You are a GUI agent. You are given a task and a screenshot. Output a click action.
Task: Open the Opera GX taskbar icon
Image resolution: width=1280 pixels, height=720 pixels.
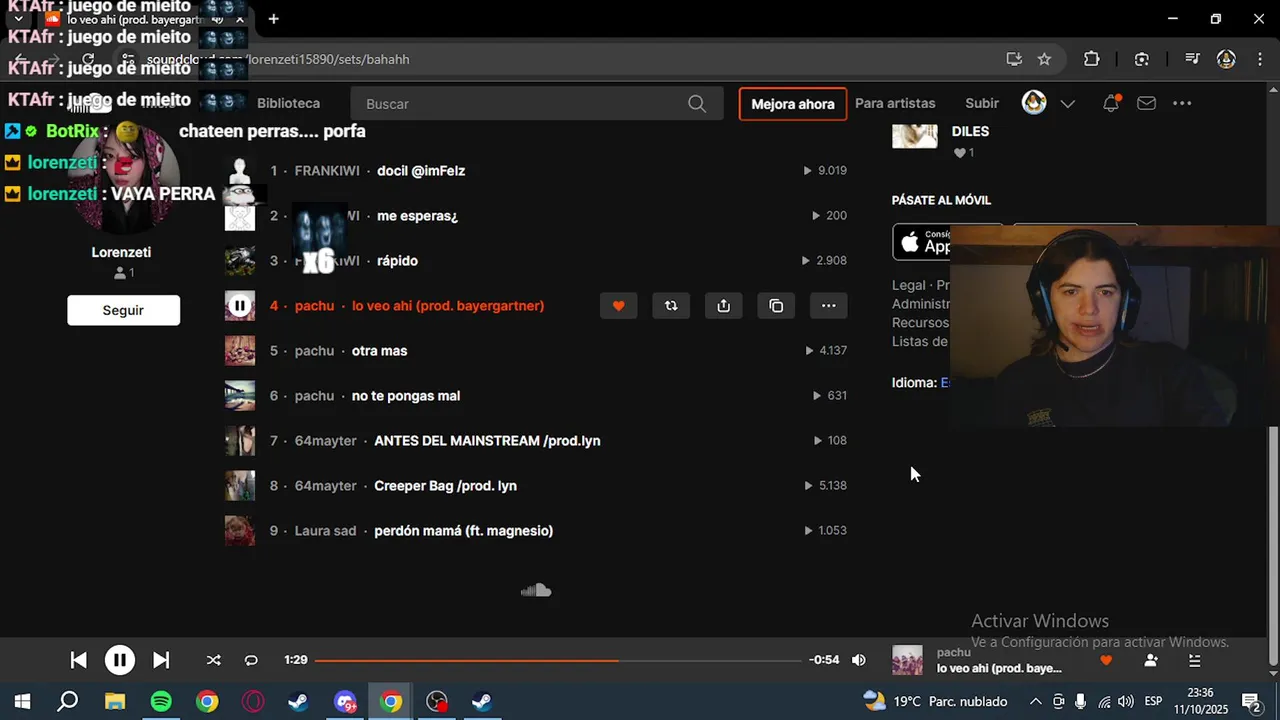(253, 702)
